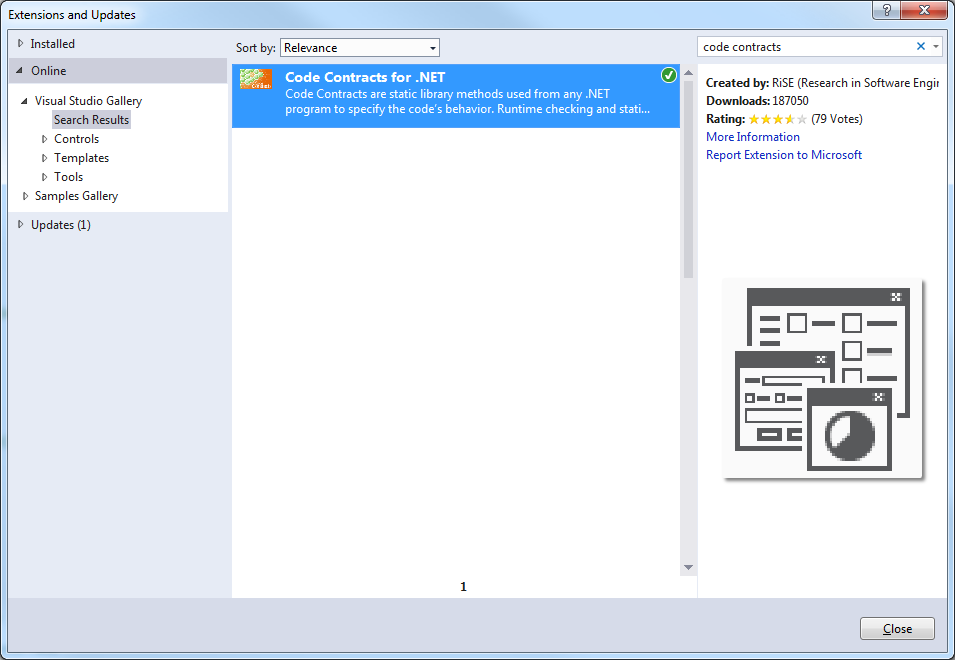
Task: Select the Tools tree item
Action: click(68, 177)
